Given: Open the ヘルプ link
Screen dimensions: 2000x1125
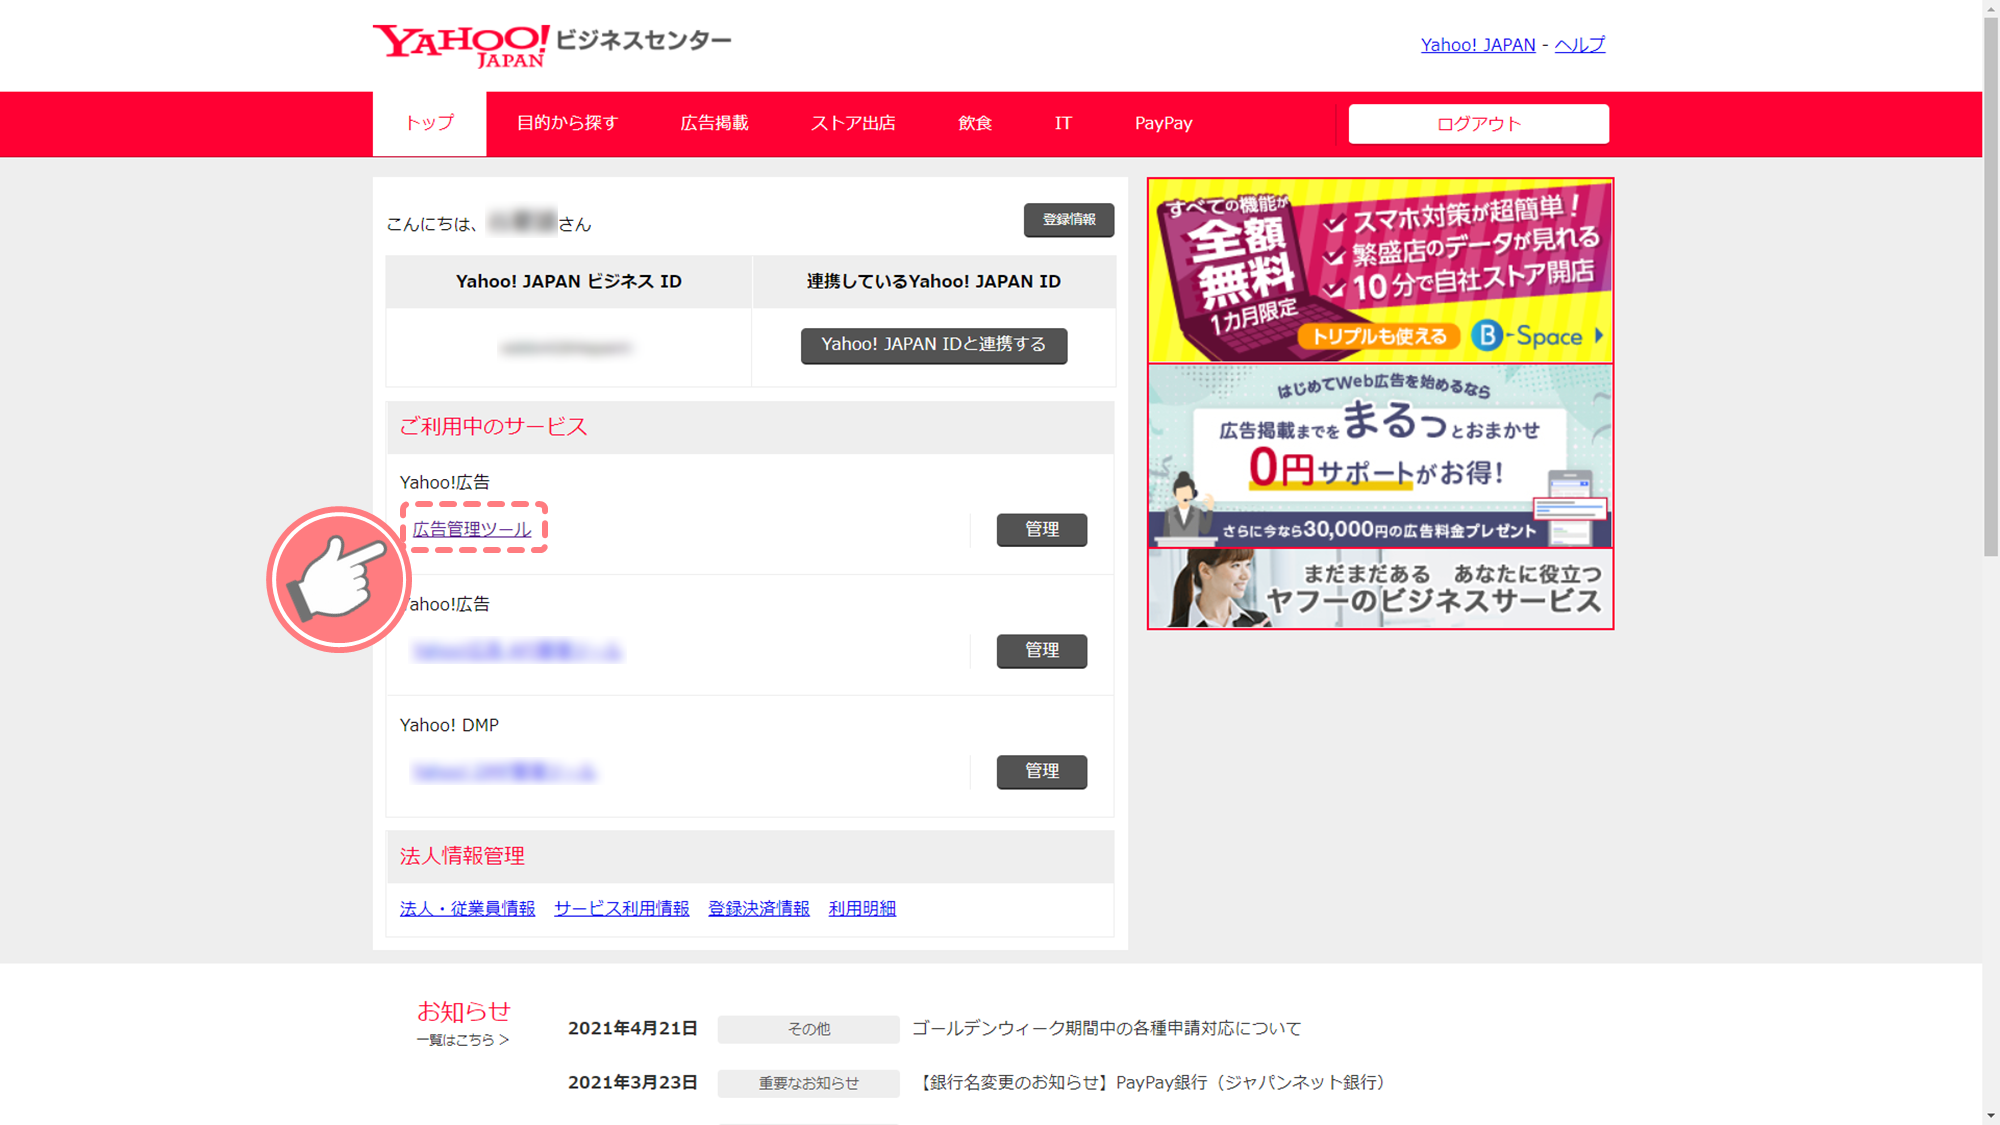Looking at the screenshot, I should tap(1579, 45).
